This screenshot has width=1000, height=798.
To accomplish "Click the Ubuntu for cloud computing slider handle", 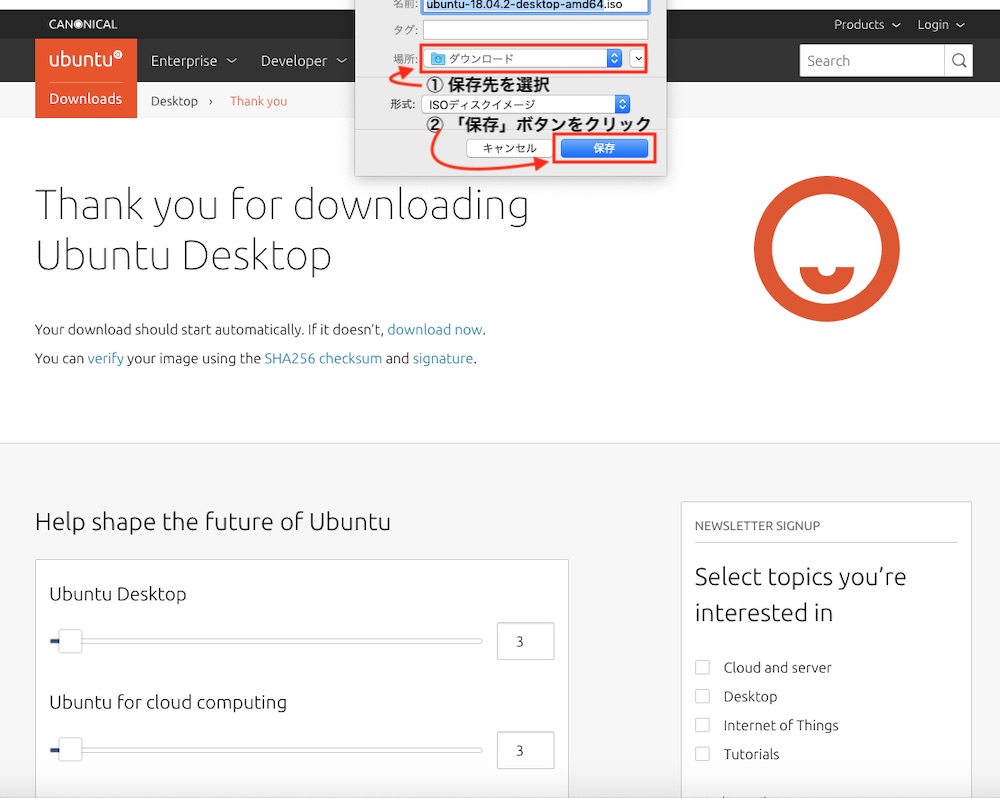I will 70,750.
